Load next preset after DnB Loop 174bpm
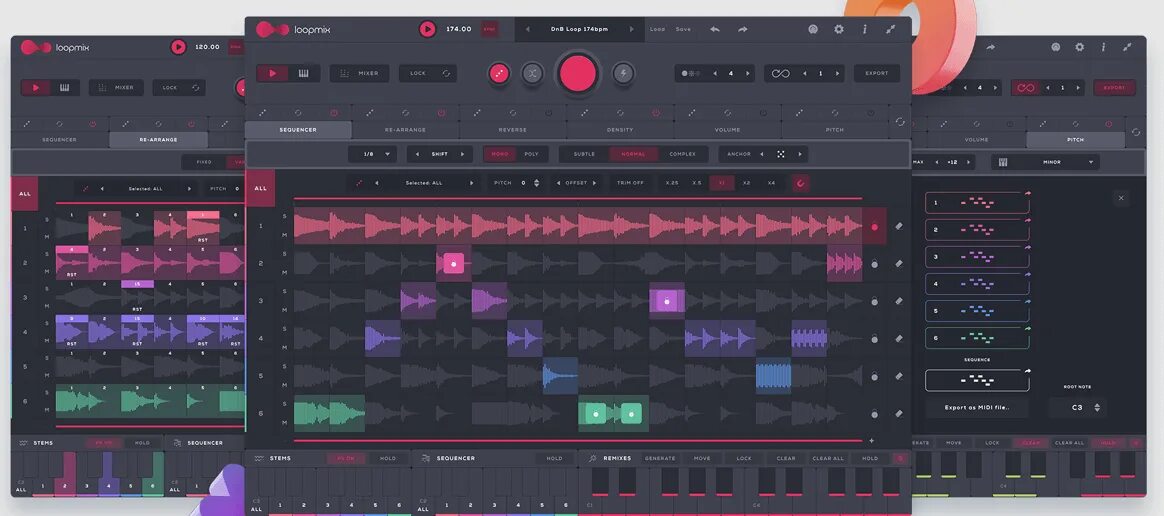Screen dimensions: 1164x516 (x=632, y=29)
